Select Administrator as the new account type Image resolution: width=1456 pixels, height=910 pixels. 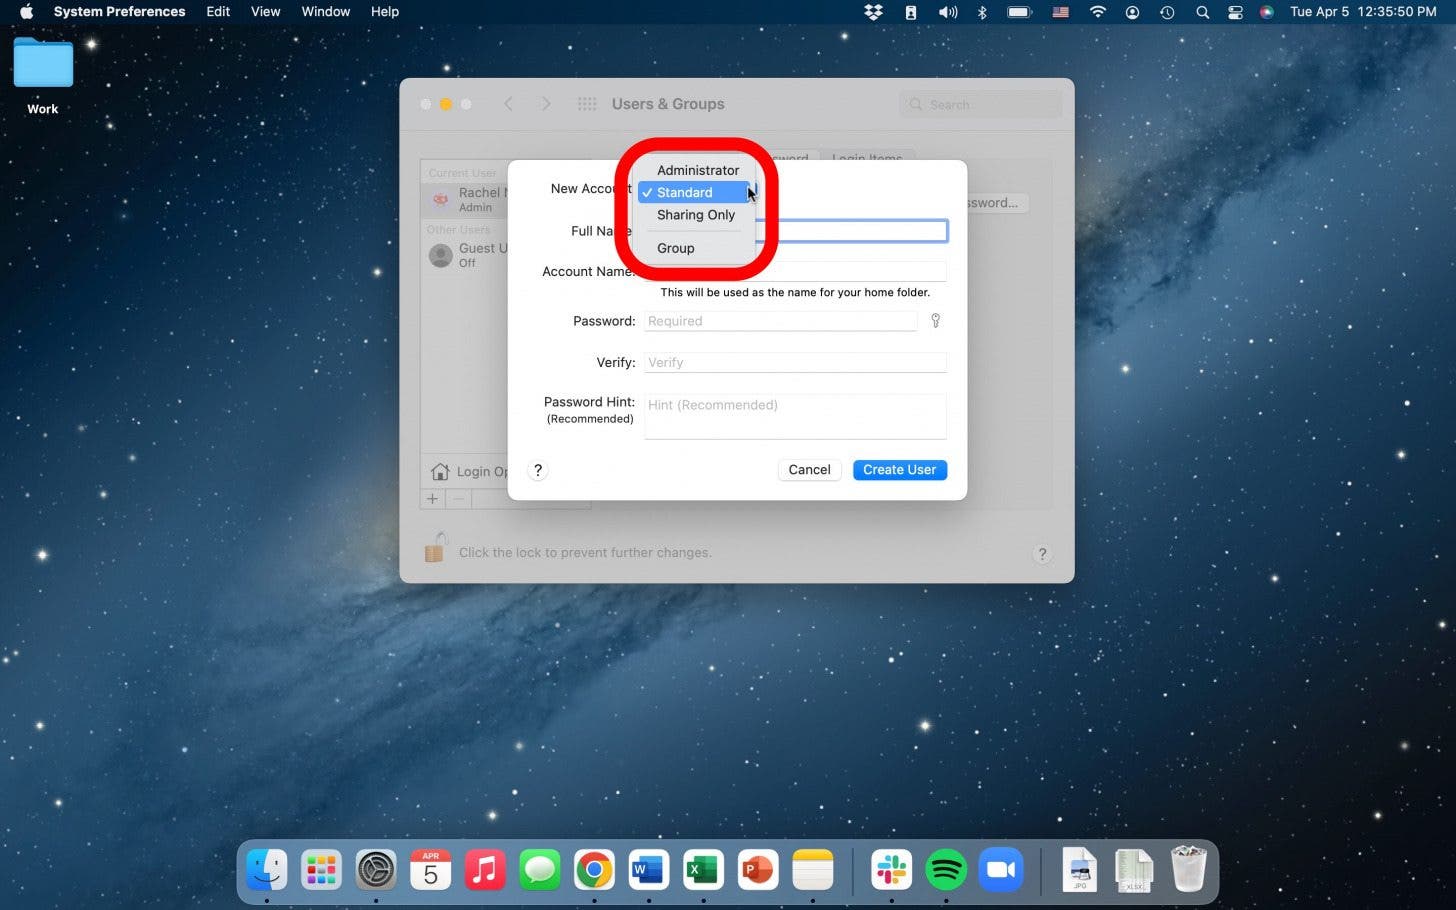(x=697, y=170)
